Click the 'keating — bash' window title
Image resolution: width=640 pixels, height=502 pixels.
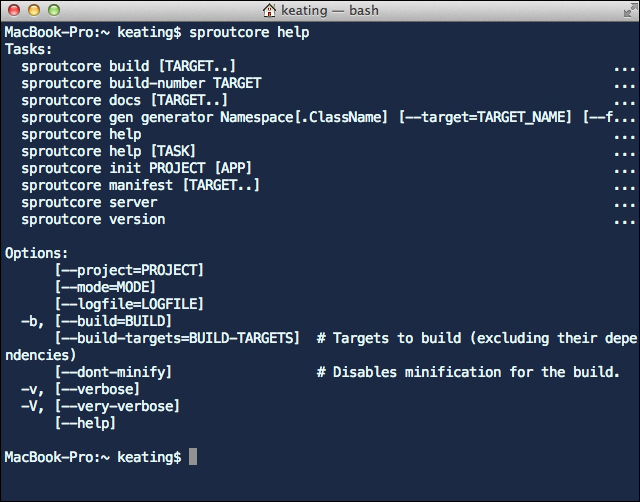click(x=330, y=10)
